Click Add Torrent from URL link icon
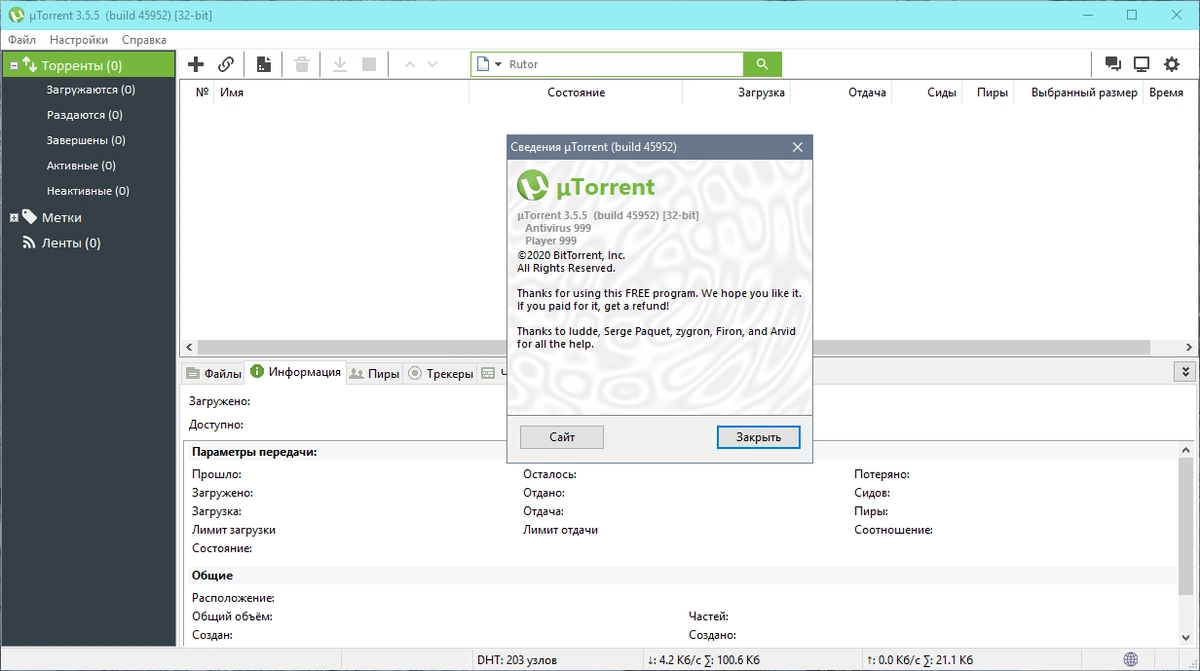This screenshot has width=1200, height=671. [226, 64]
